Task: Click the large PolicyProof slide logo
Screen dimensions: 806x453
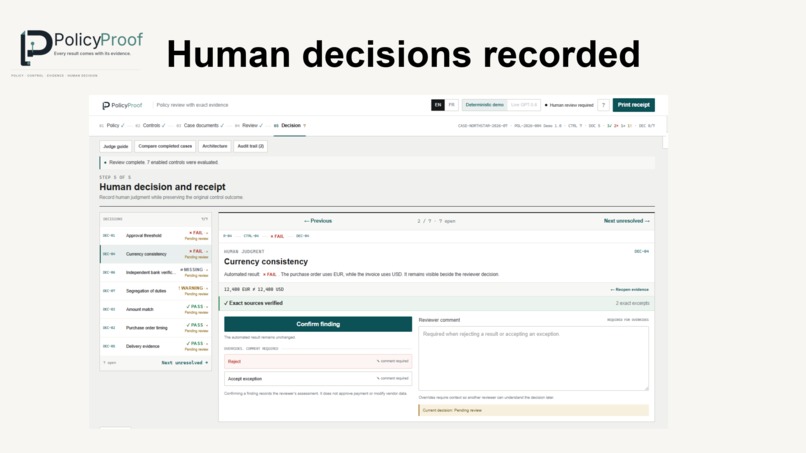Action: pyautogui.click(x=81, y=48)
